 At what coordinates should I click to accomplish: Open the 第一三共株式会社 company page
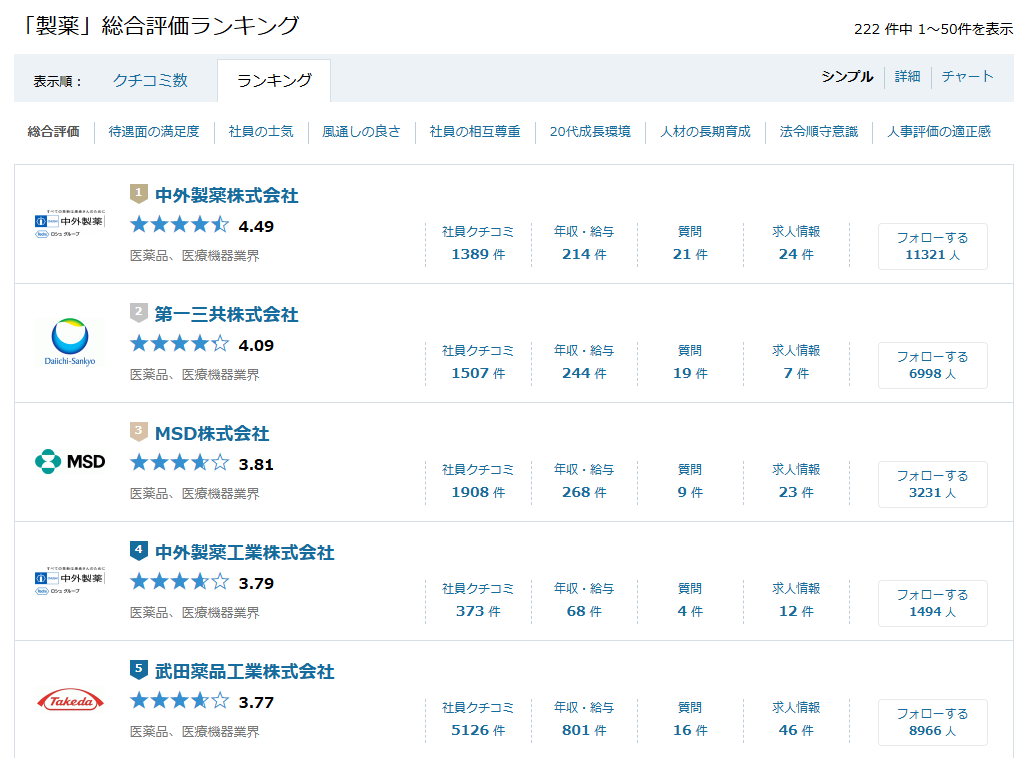[227, 315]
